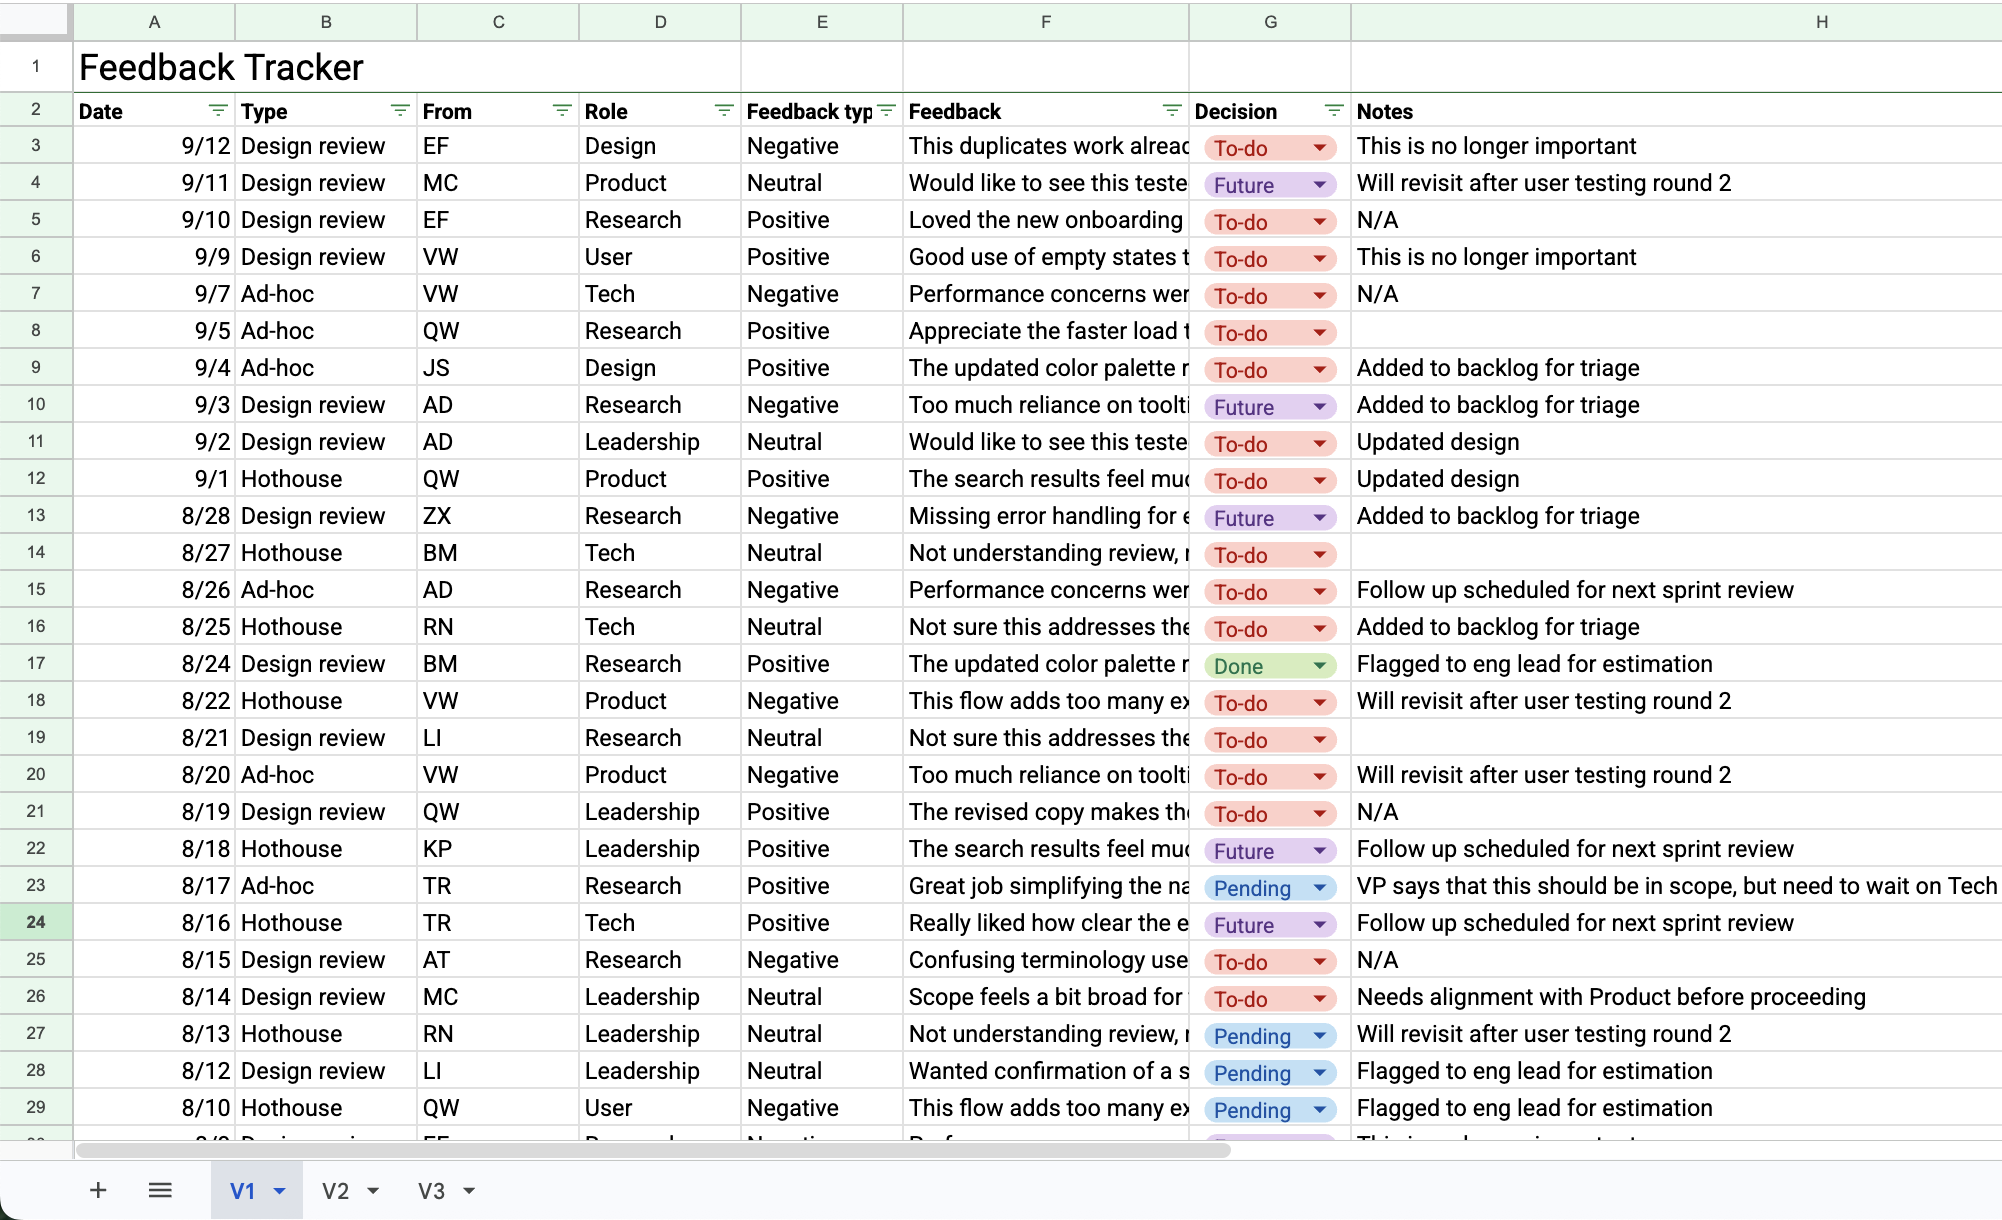Click the Notes header cell
The height and width of the screenshot is (1220, 2002).
pos(1676,110)
